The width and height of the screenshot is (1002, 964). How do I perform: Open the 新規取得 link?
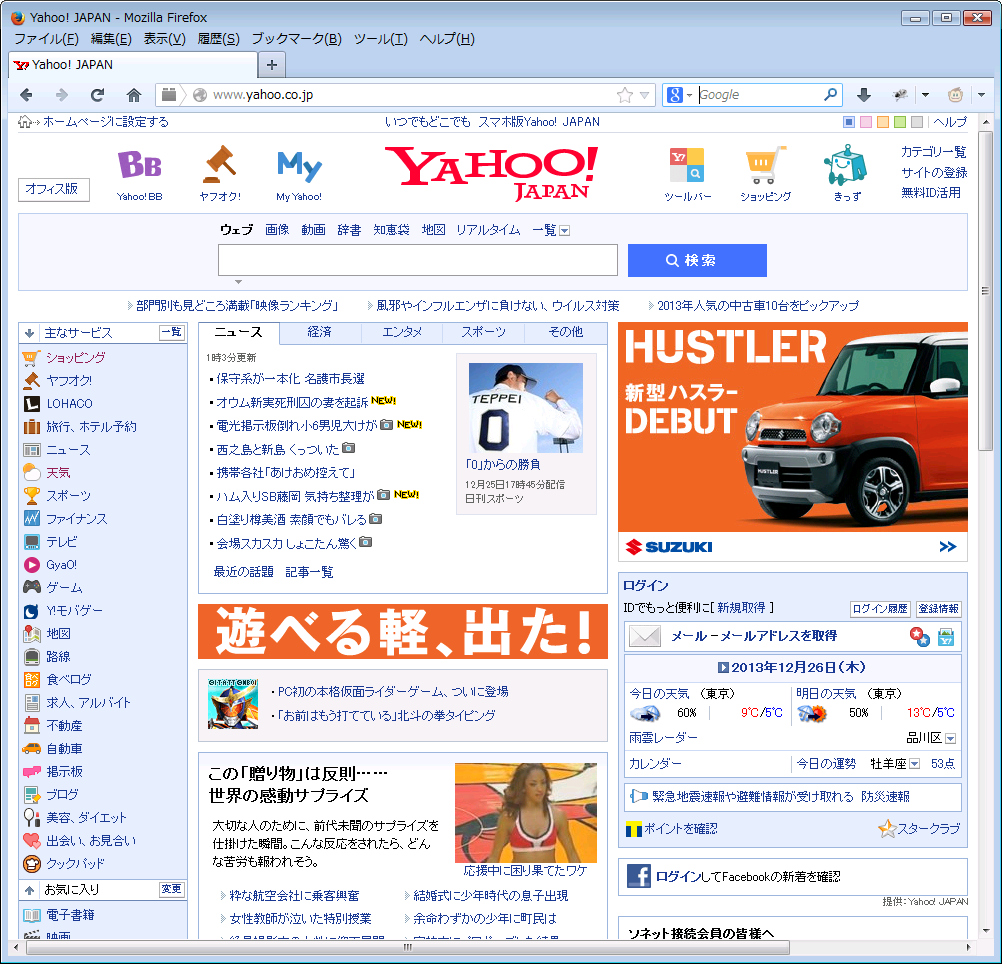coord(741,608)
